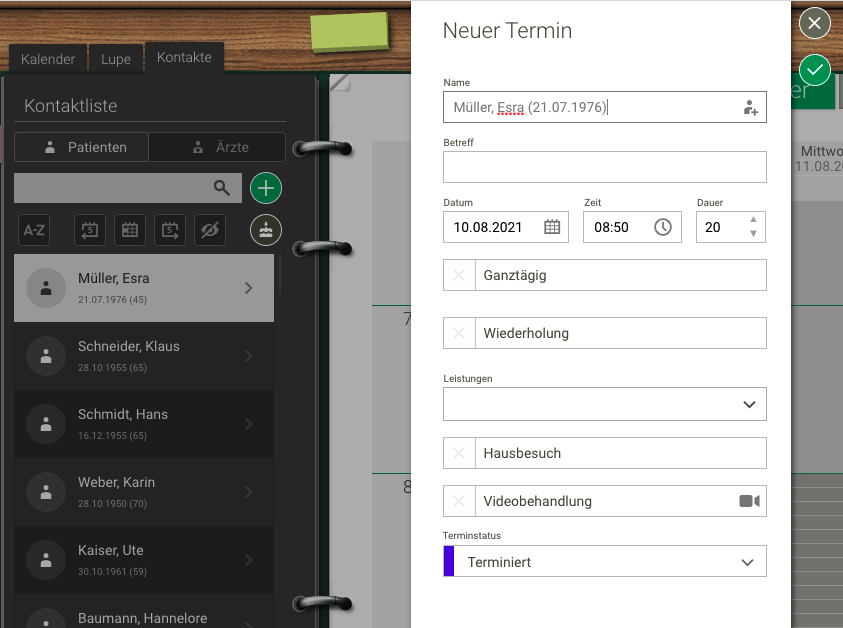This screenshot has width=843, height=628.
Task: Open the birthday list via the cake icon
Action: [x=265, y=229]
